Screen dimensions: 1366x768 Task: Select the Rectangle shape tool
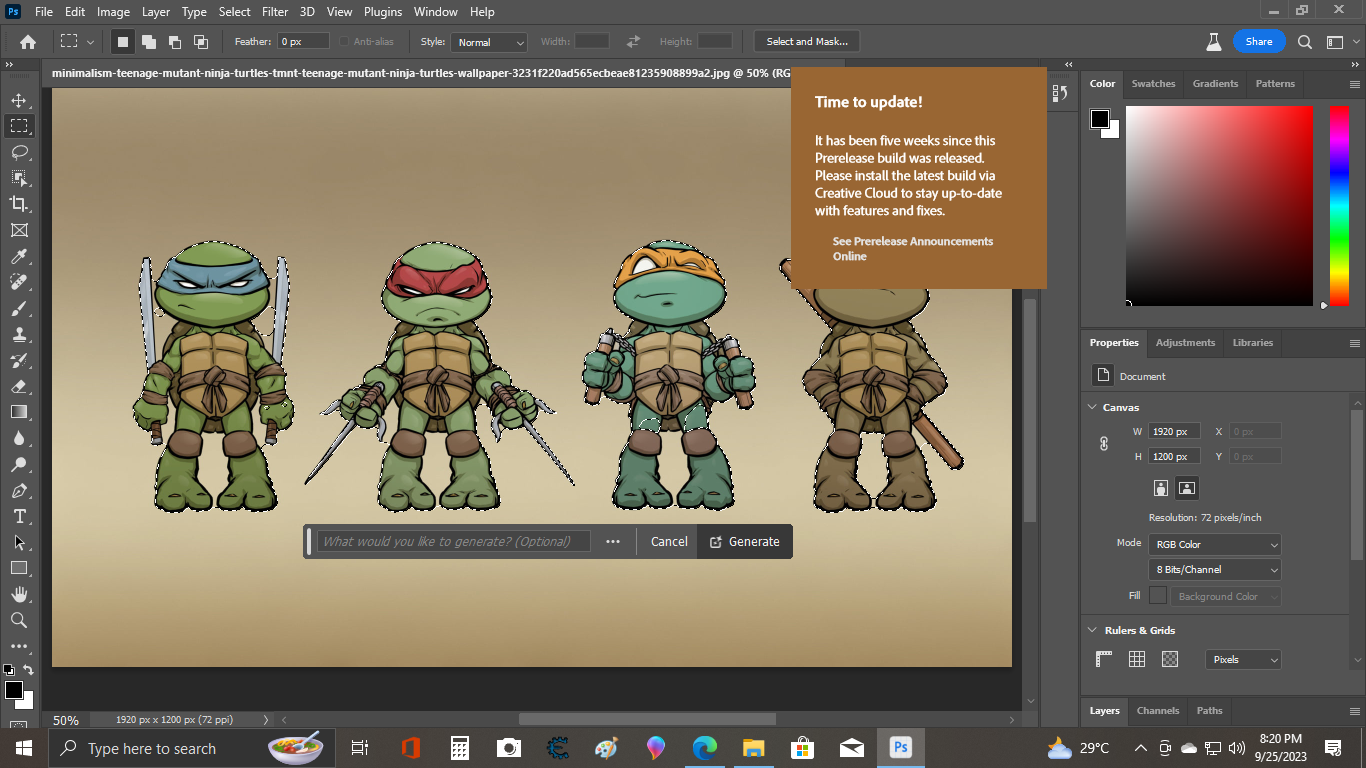19,568
